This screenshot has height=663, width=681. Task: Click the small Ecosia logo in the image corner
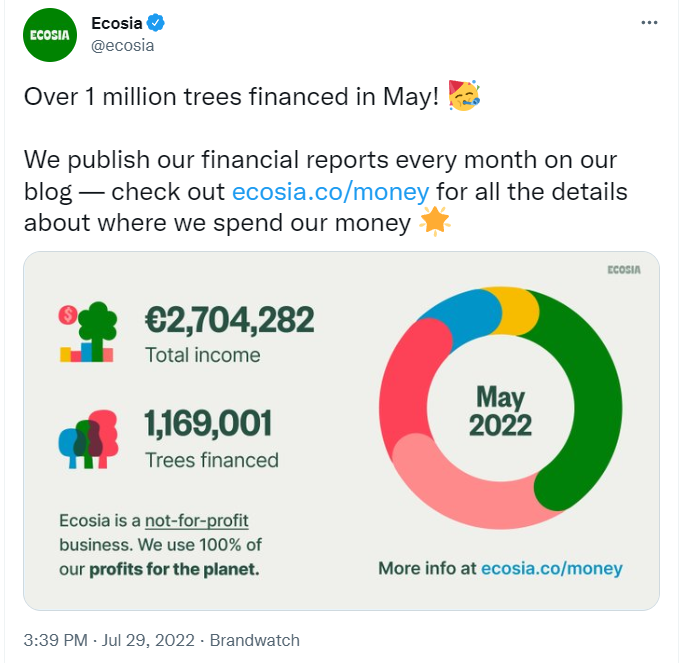point(624,270)
